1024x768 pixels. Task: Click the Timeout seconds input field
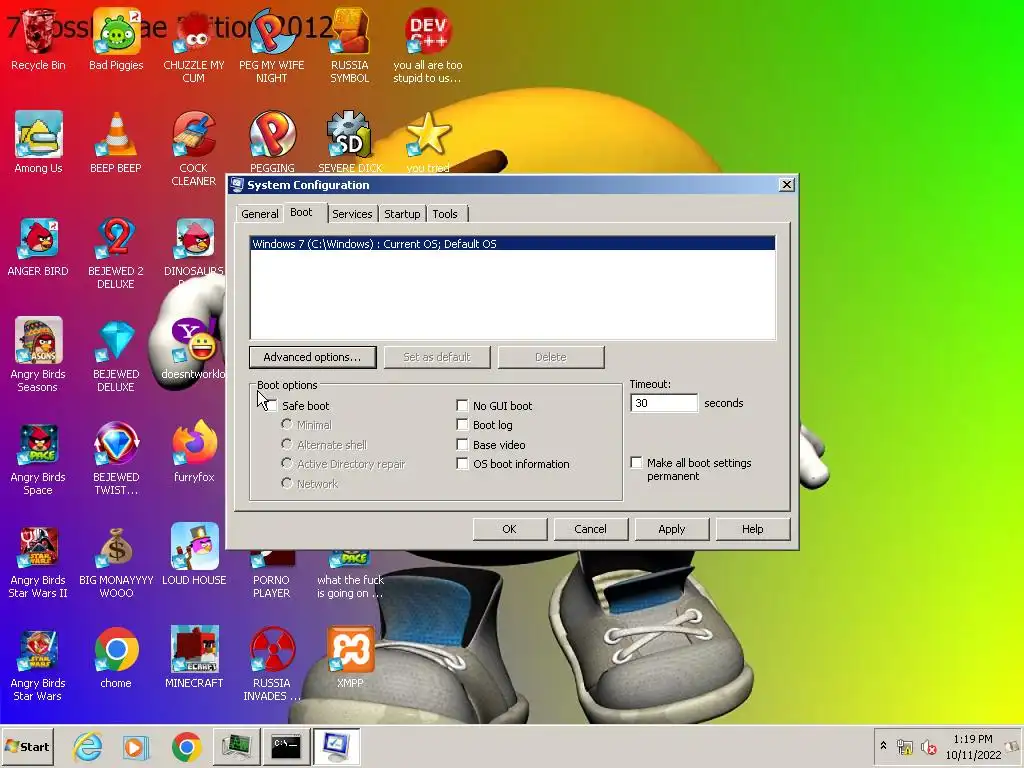pos(664,403)
